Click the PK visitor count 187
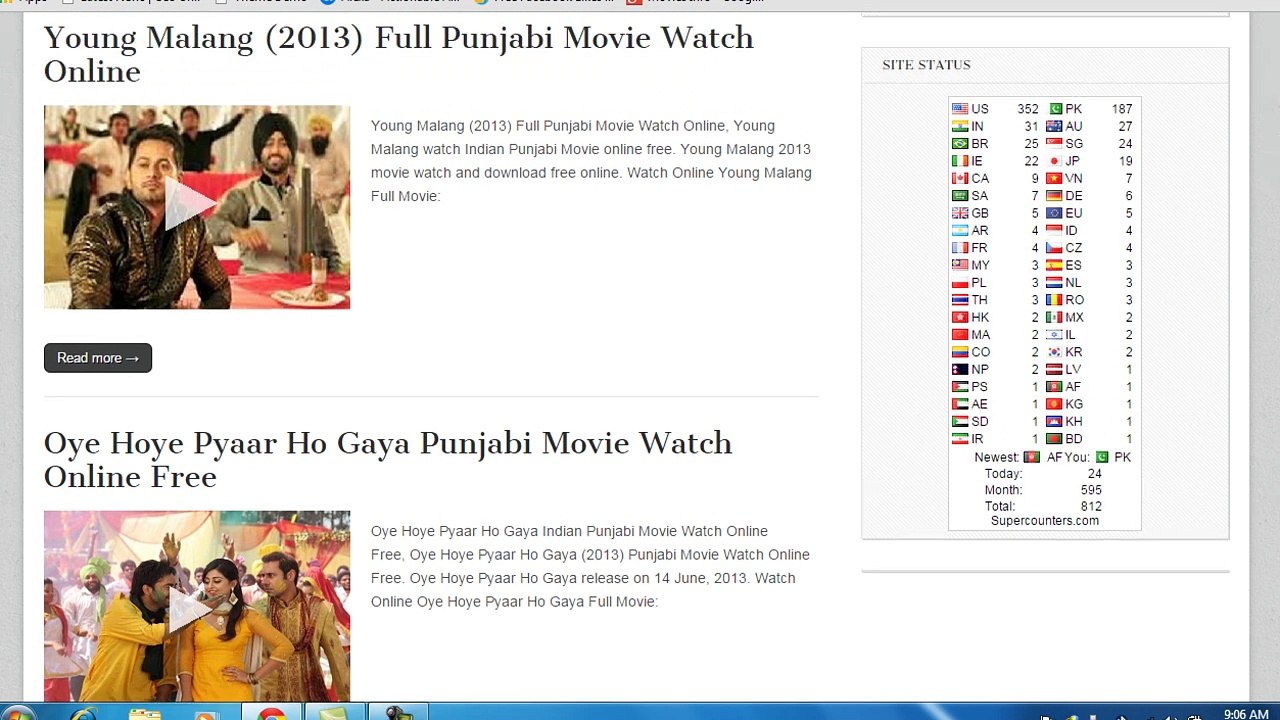This screenshot has width=1280, height=720. coord(1122,109)
